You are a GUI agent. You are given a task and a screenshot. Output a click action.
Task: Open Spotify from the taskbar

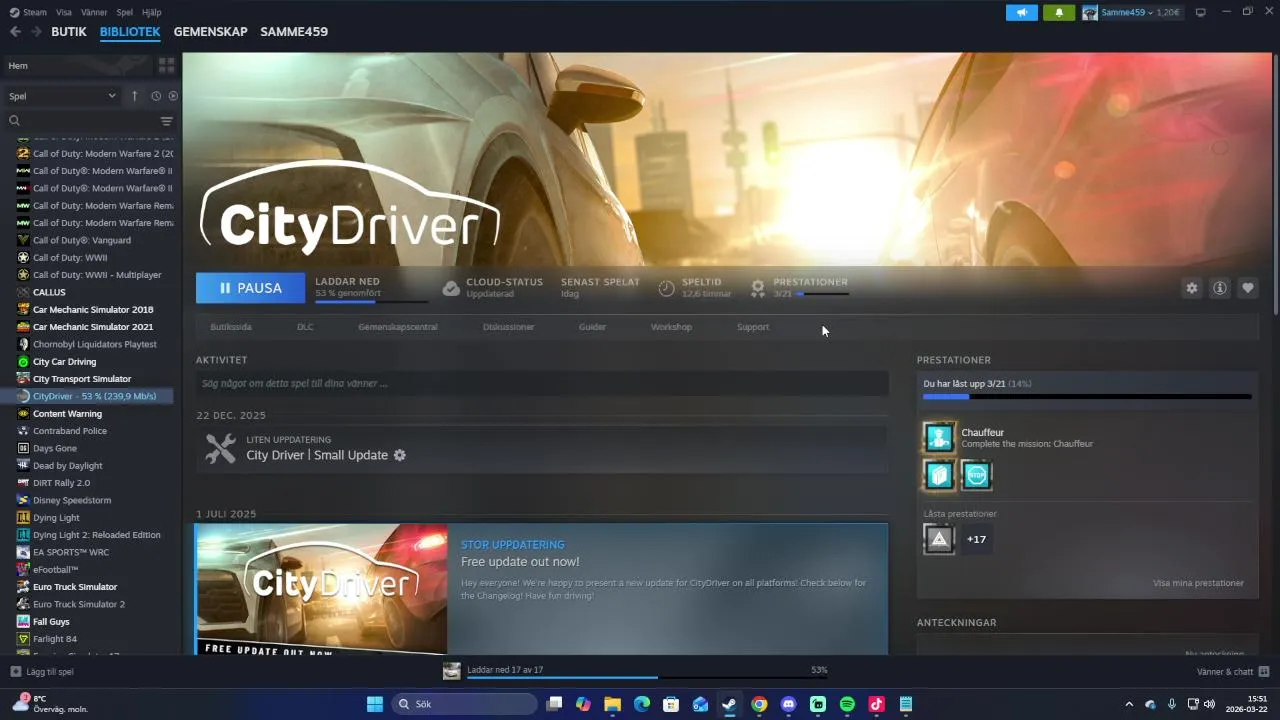(847, 704)
